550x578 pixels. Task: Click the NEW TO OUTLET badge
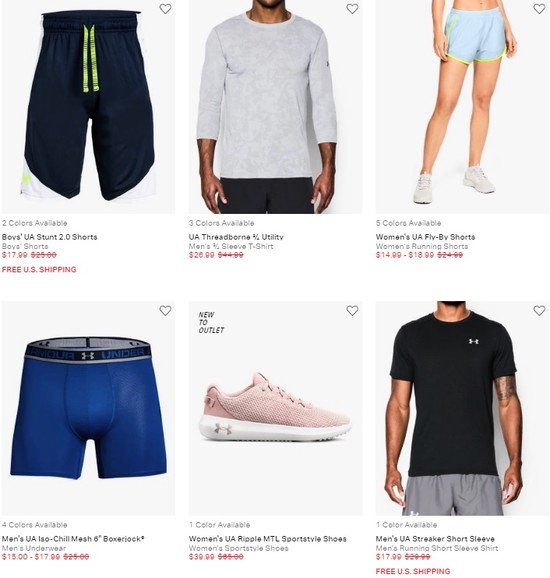click(211, 323)
